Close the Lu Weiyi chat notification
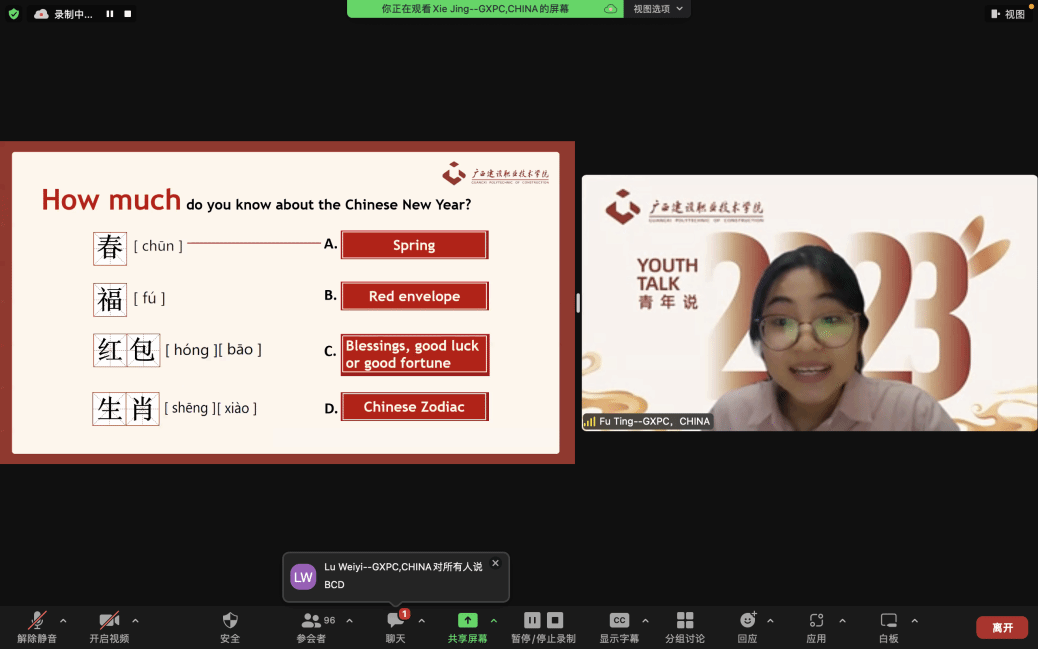1038x649 pixels. 495,564
